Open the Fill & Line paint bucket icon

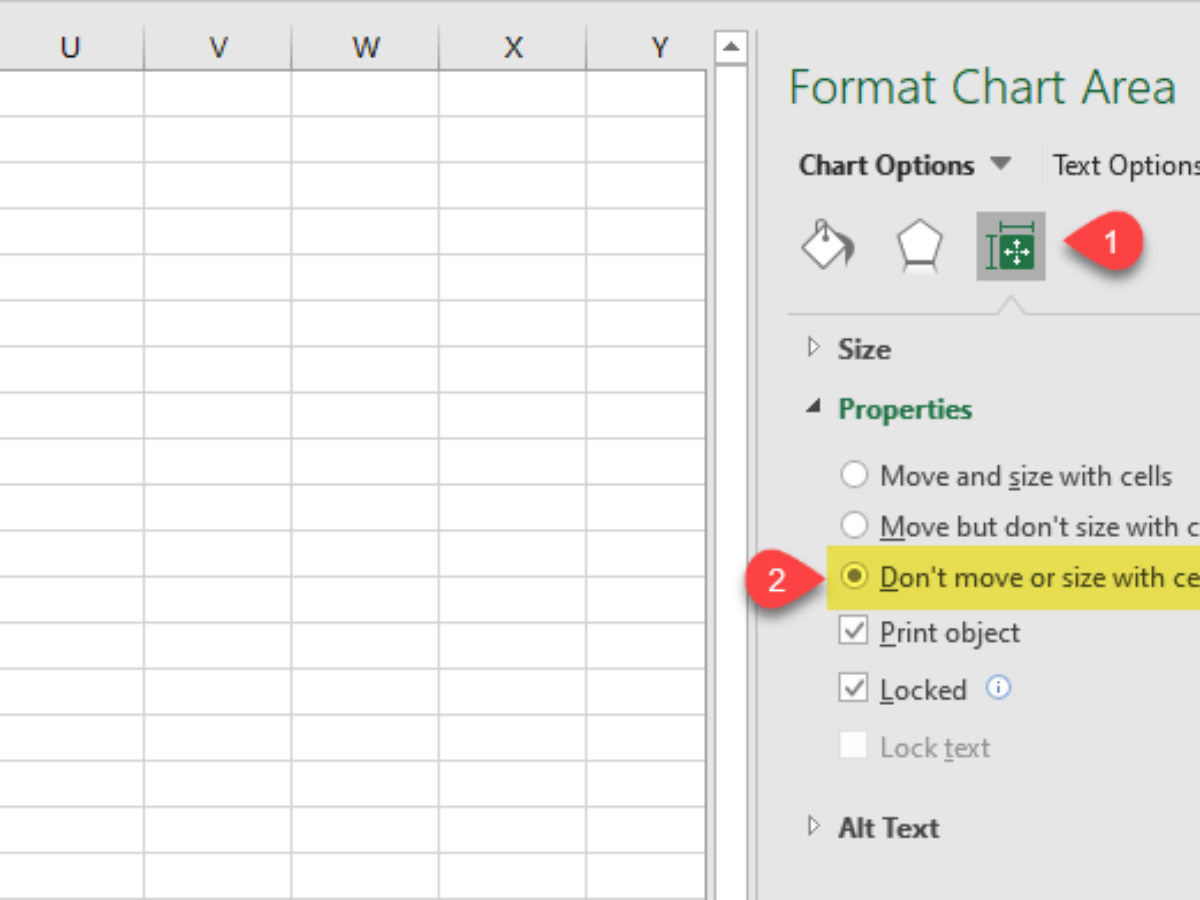pyautogui.click(x=827, y=246)
